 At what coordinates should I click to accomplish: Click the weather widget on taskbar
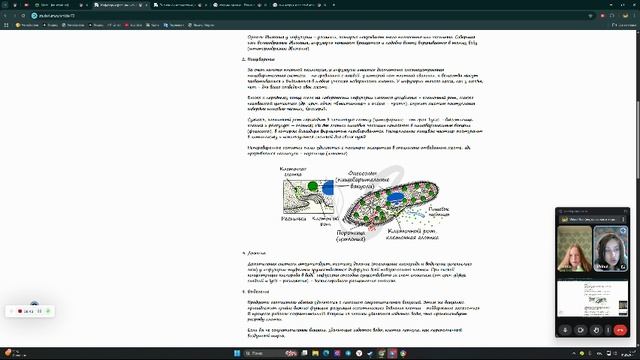pyautogui.click(x=15, y=353)
